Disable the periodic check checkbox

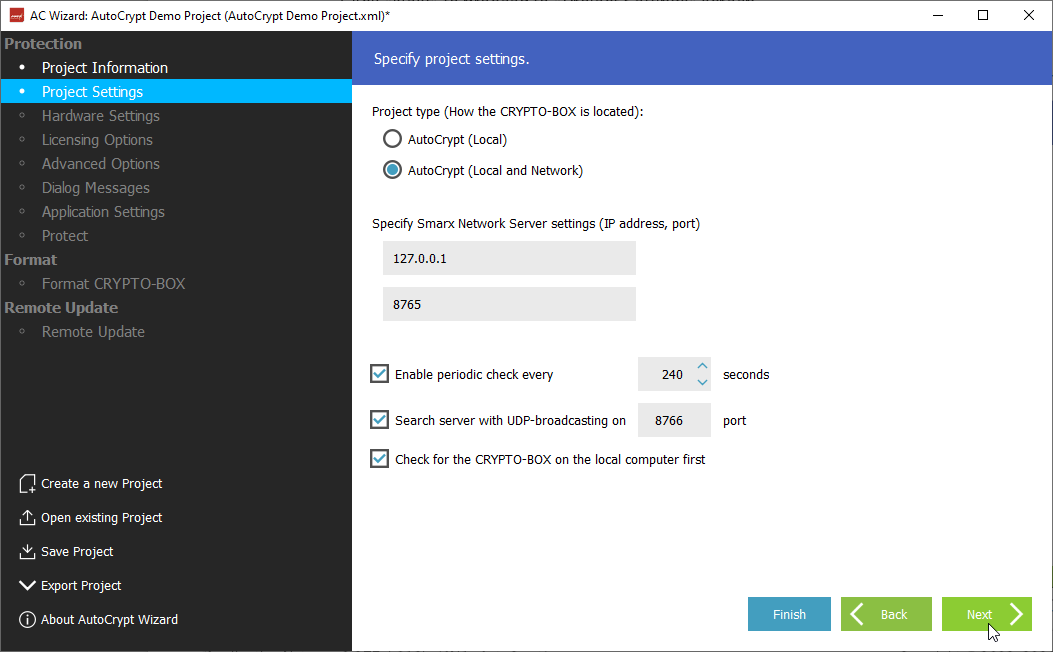coord(380,374)
